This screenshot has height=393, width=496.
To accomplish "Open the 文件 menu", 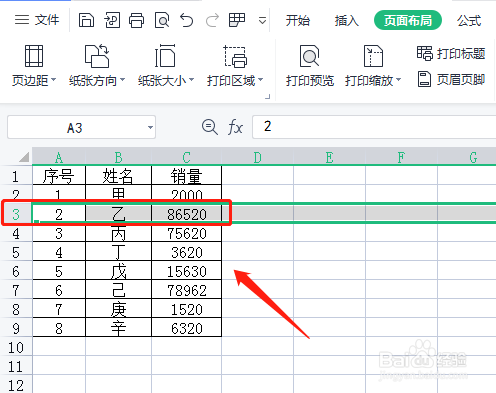I will click(x=37, y=20).
